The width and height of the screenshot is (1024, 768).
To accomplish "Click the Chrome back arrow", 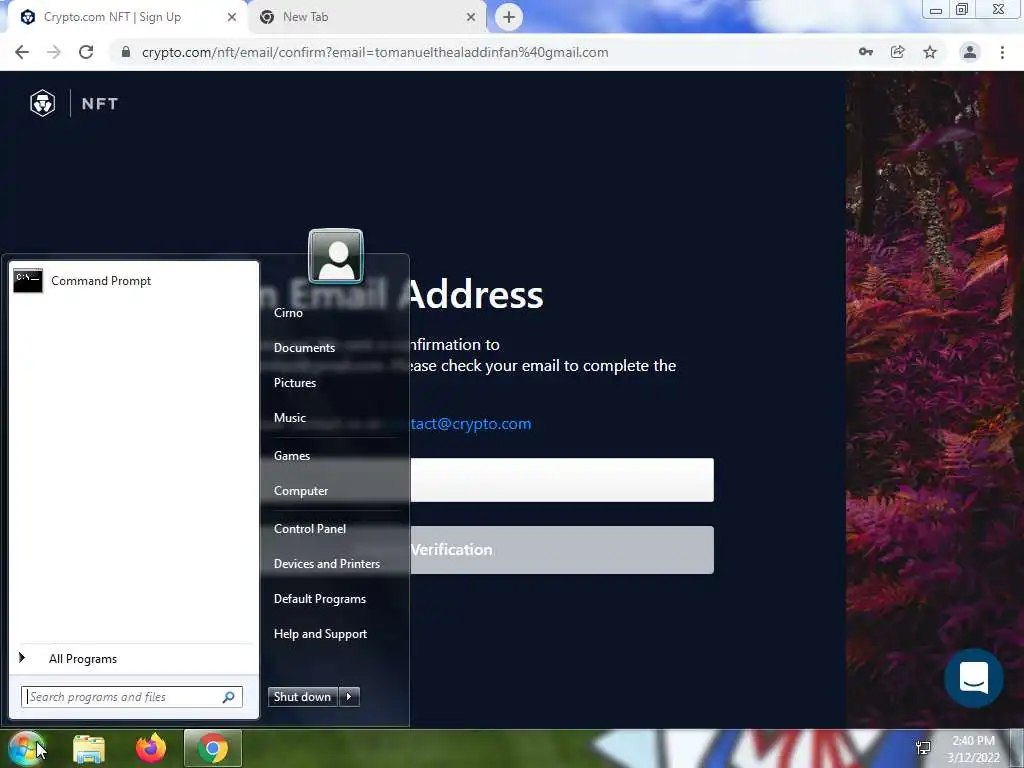I will pyautogui.click(x=22, y=52).
